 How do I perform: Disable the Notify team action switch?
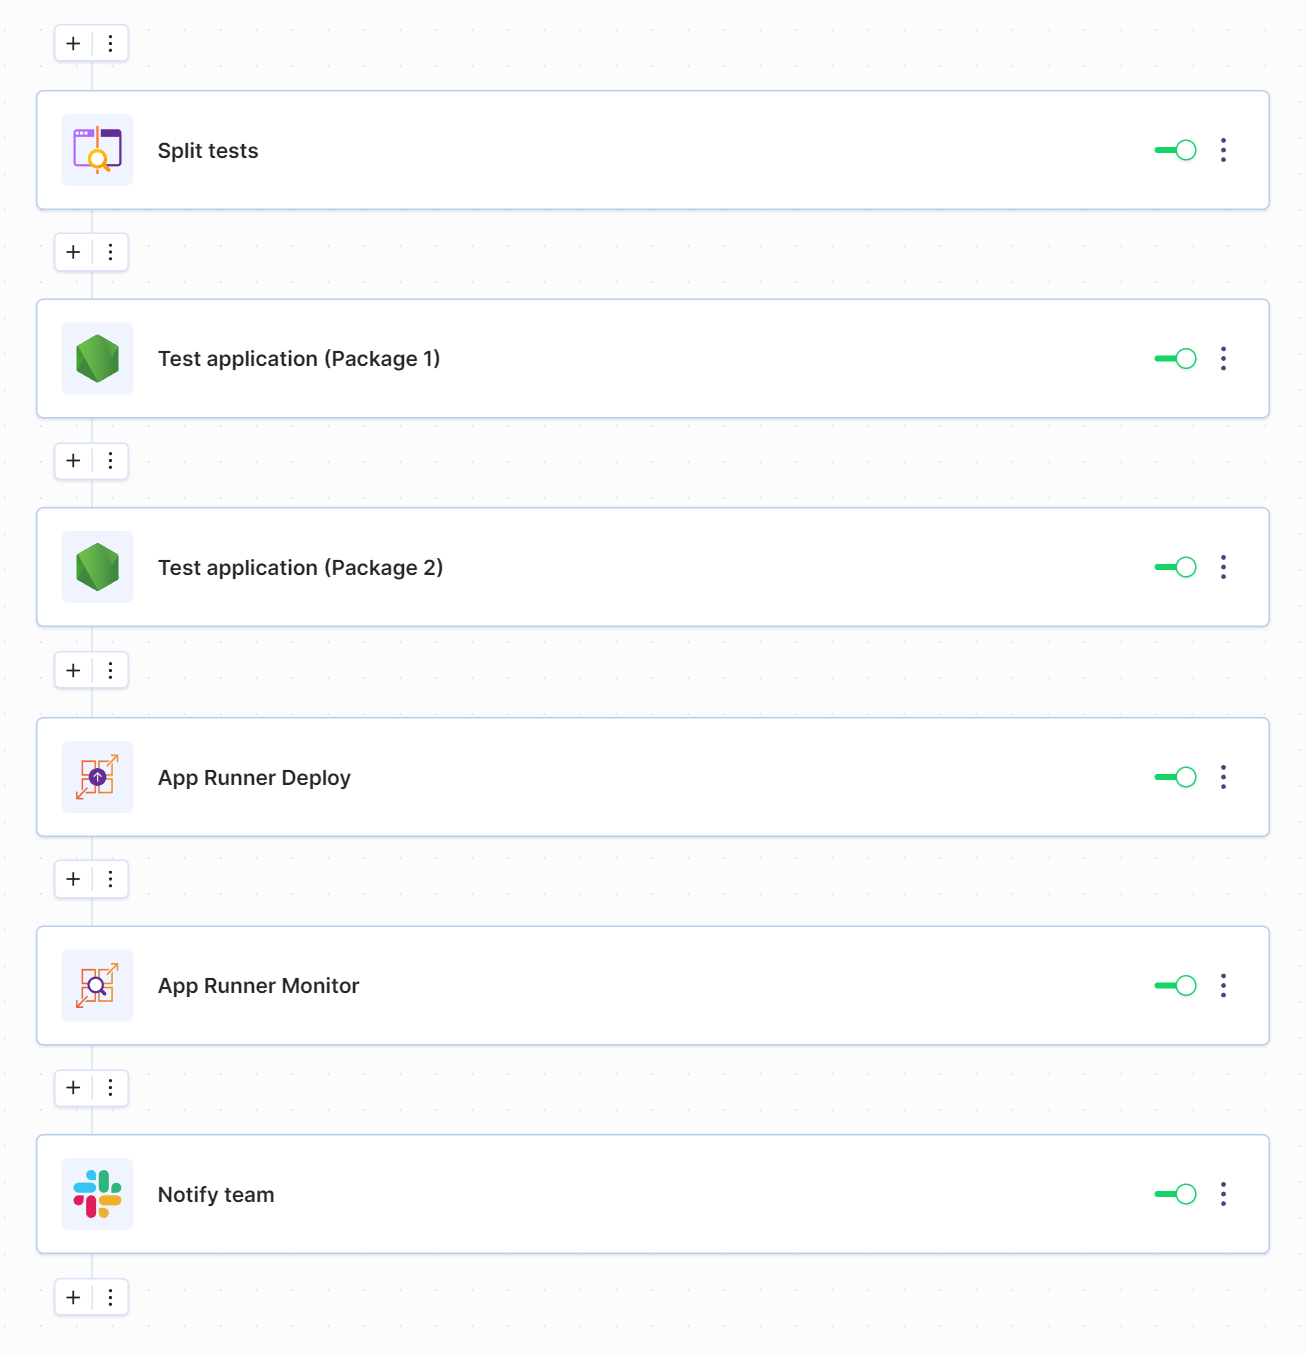click(x=1175, y=1193)
